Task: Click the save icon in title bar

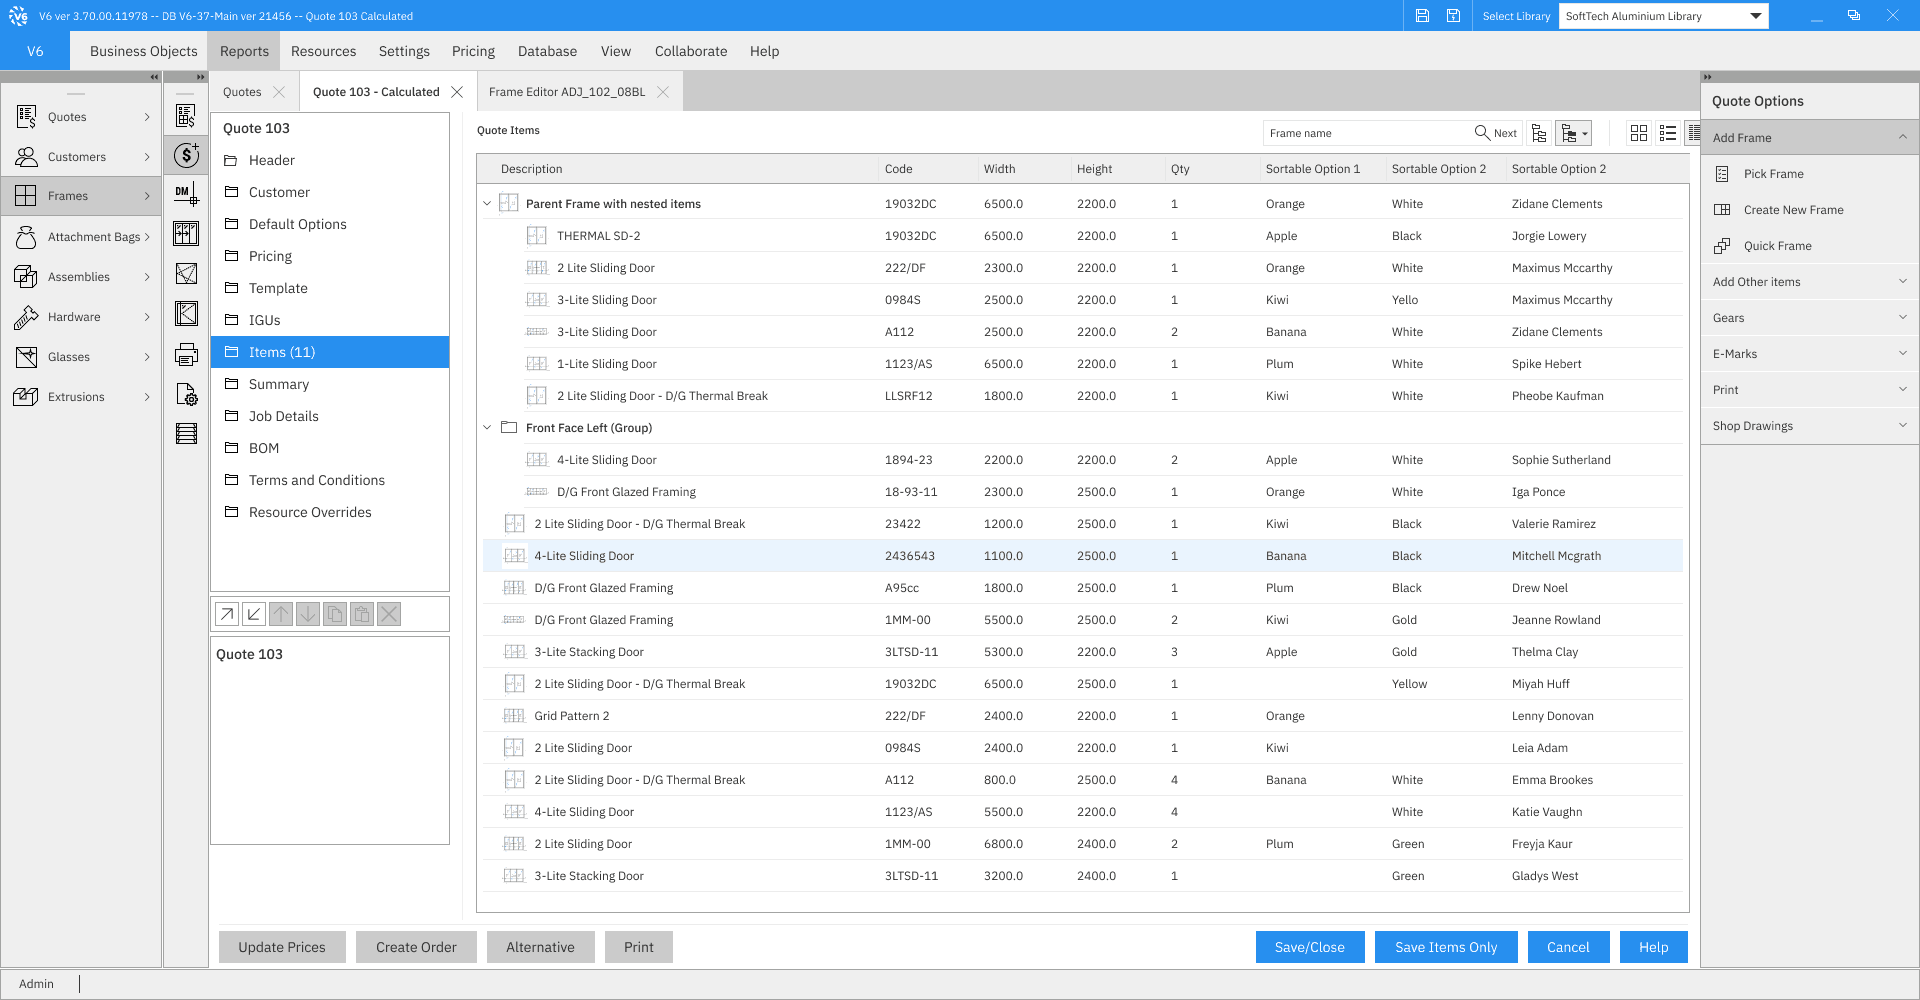Action: pyautogui.click(x=1422, y=16)
